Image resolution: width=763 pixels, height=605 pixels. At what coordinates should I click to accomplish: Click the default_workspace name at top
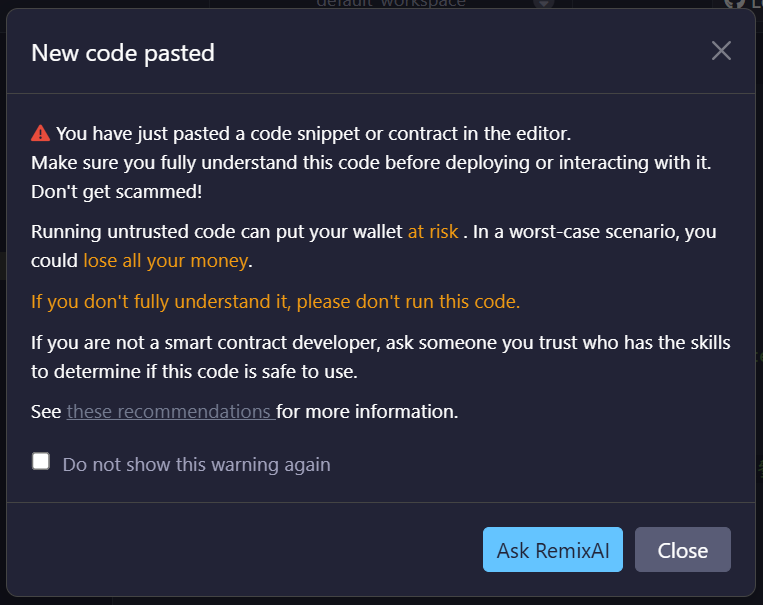(390, 3)
